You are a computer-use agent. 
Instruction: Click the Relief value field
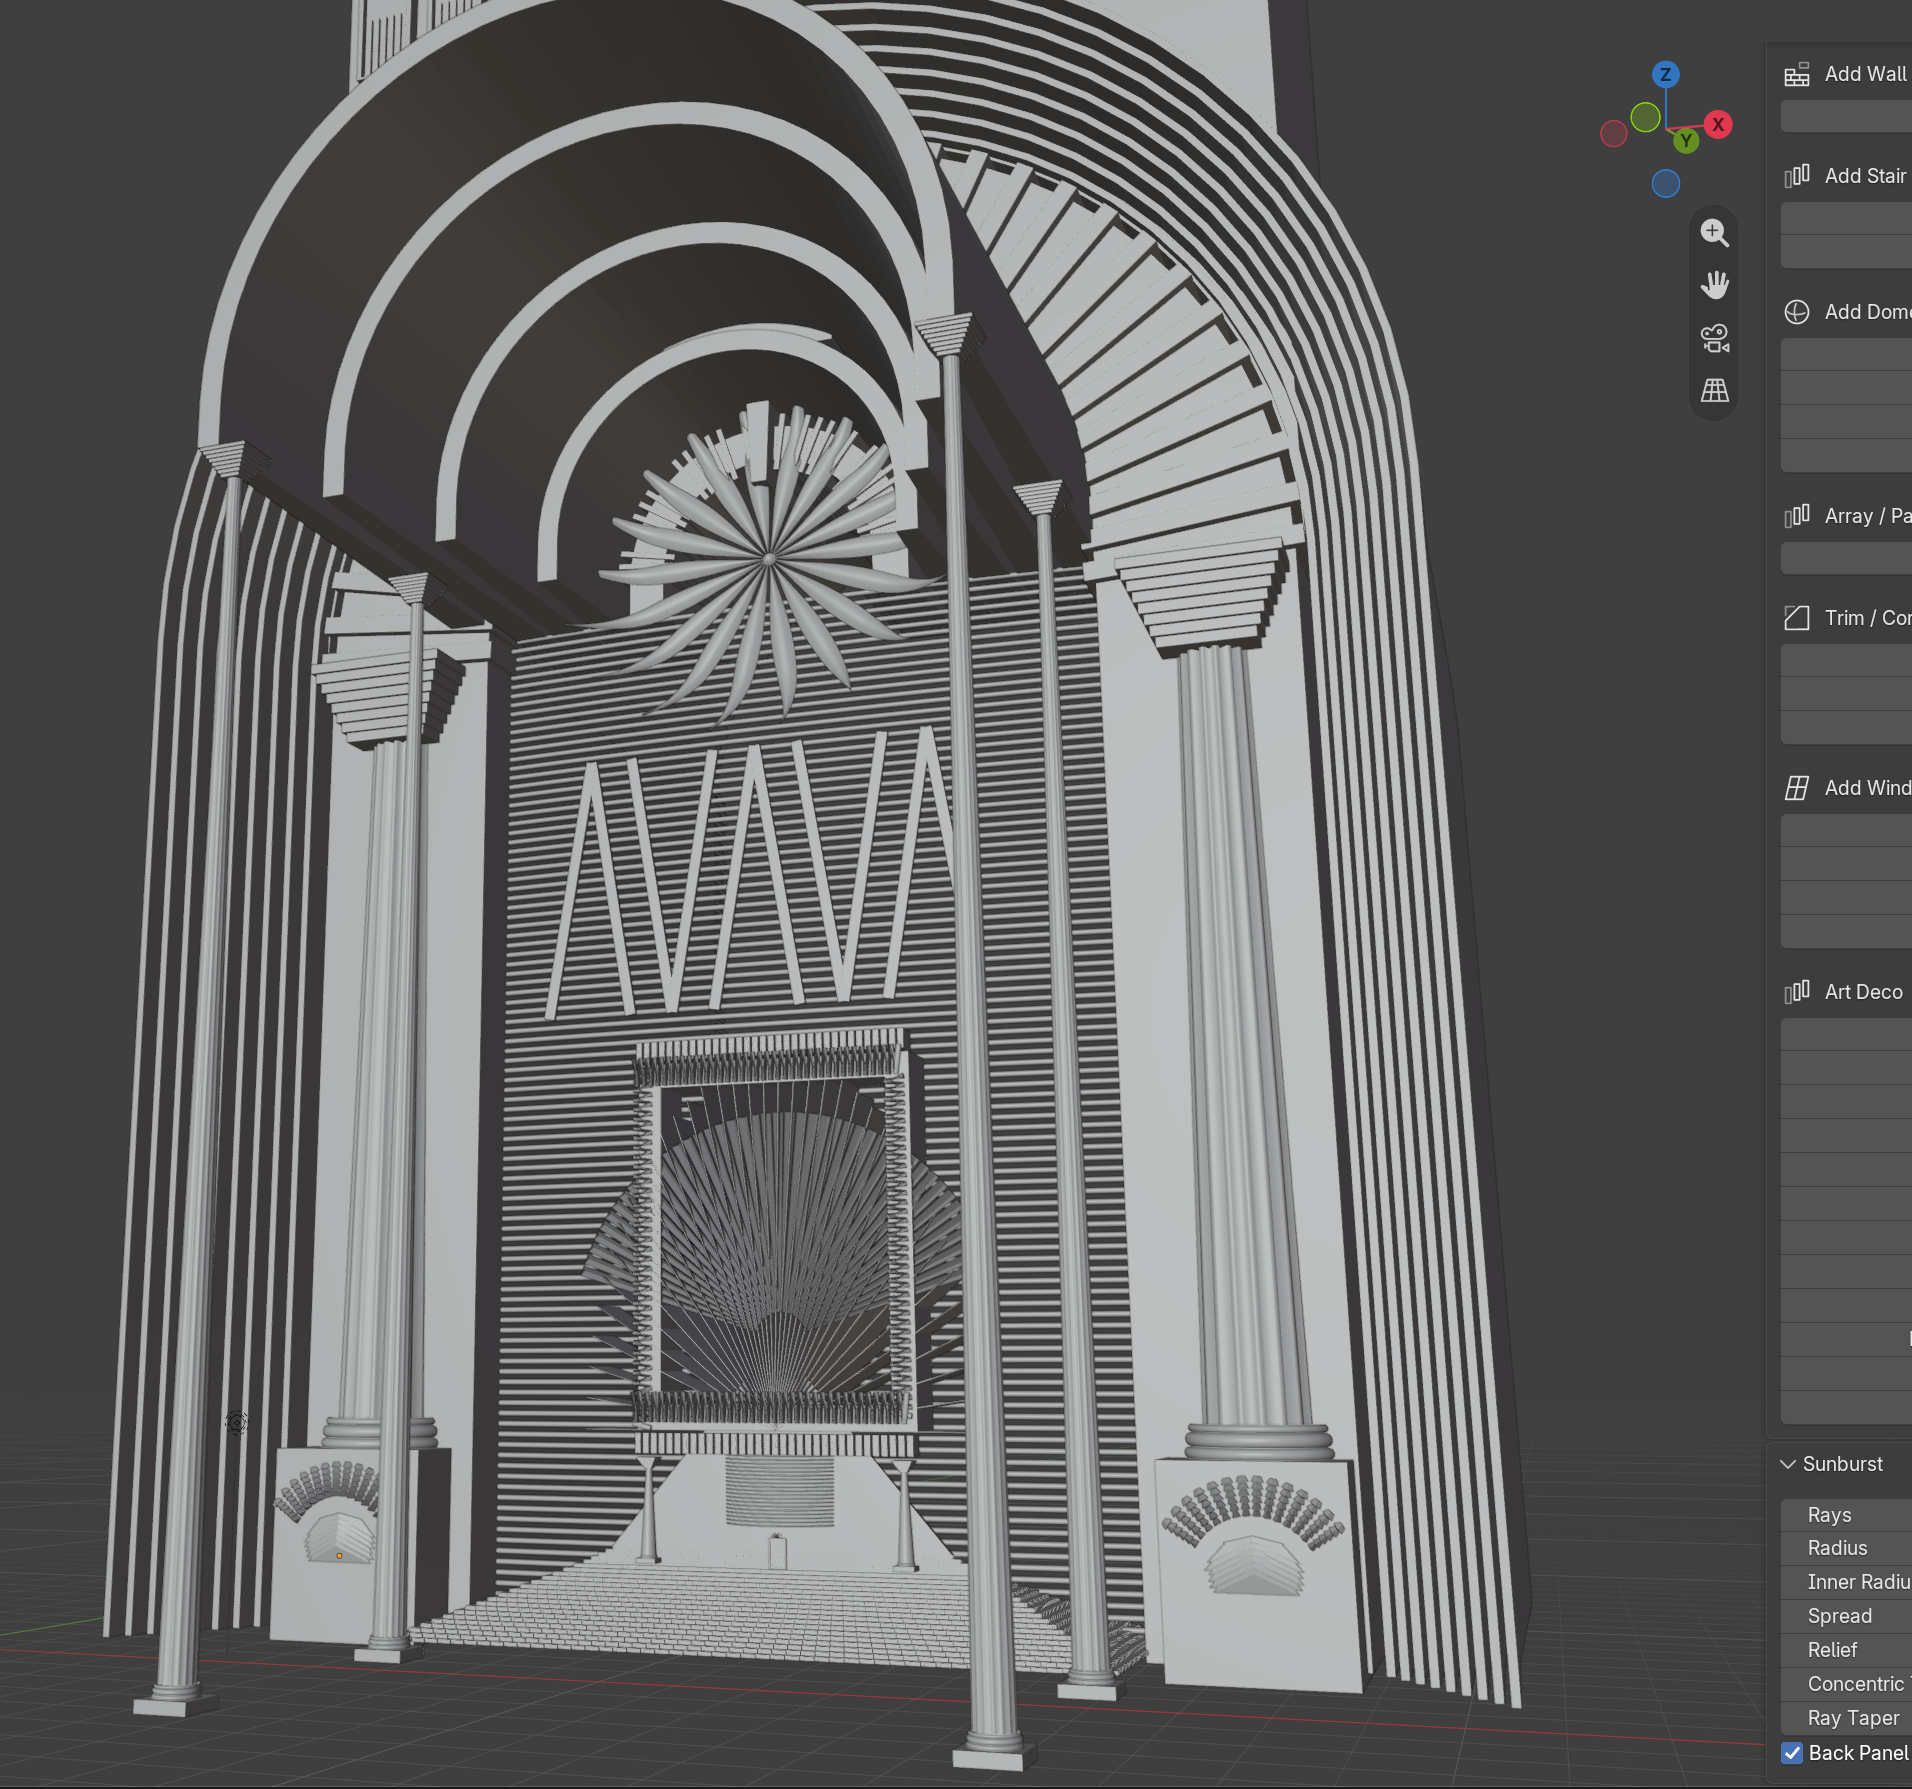point(1846,1650)
